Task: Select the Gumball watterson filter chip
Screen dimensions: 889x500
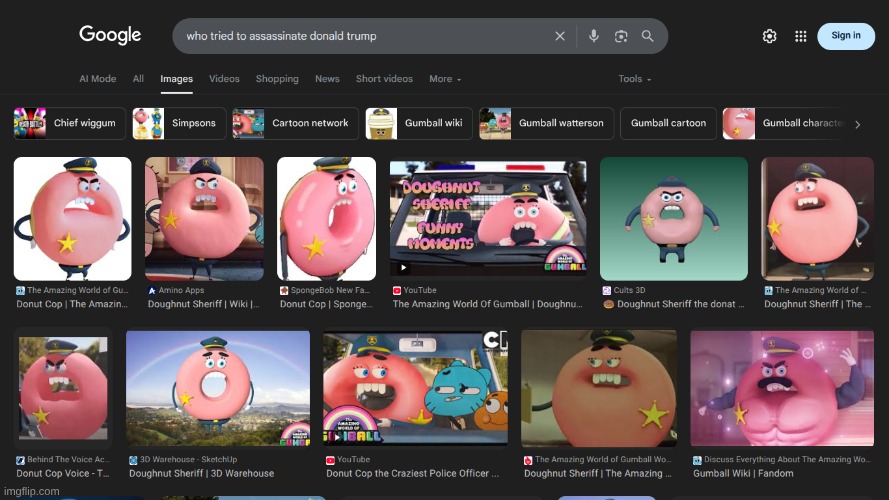Action: point(547,123)
